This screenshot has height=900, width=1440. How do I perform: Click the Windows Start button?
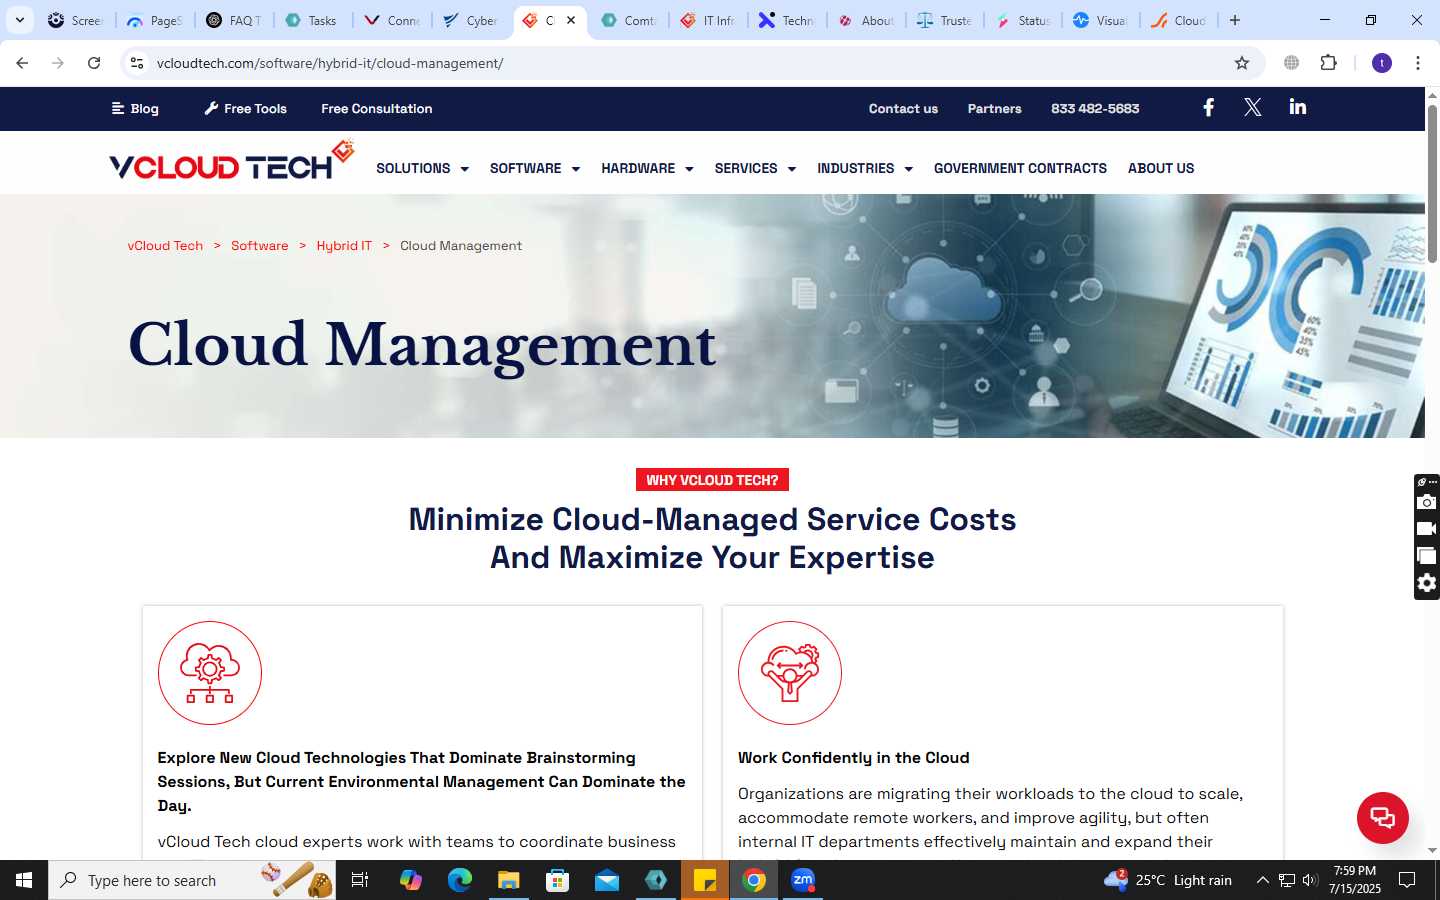coord(24,880)
